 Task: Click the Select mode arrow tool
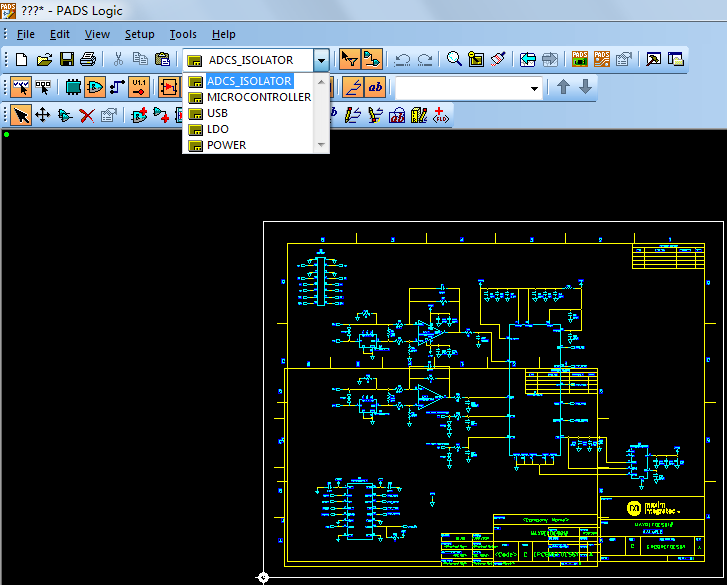point(21,115)
